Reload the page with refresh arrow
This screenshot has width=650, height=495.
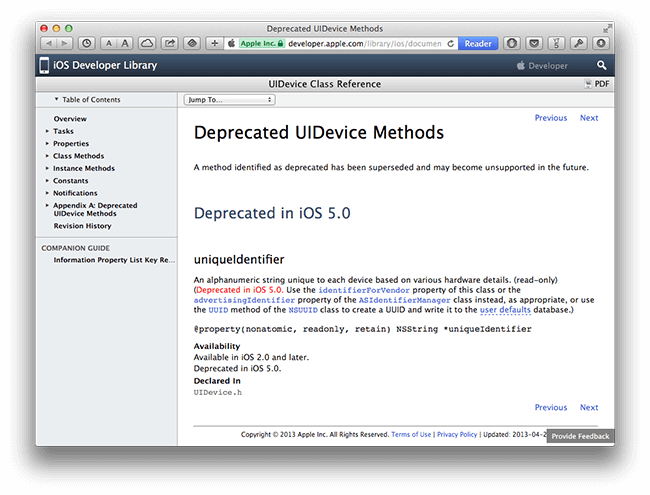tap(451, 43)
